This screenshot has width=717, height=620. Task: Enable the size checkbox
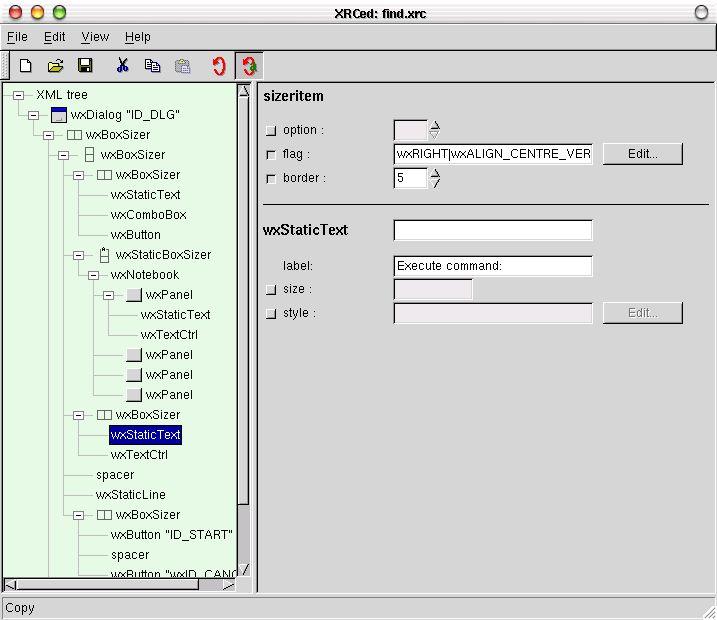271,289
